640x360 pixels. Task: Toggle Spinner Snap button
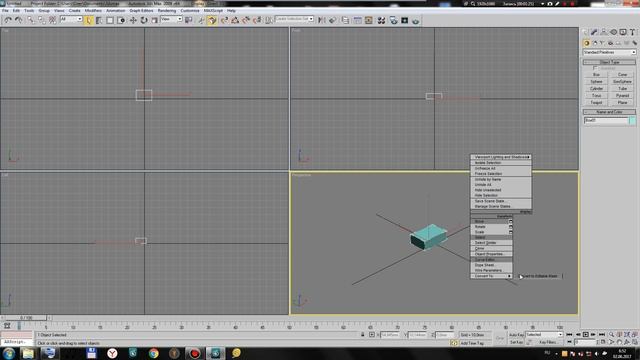257,20
